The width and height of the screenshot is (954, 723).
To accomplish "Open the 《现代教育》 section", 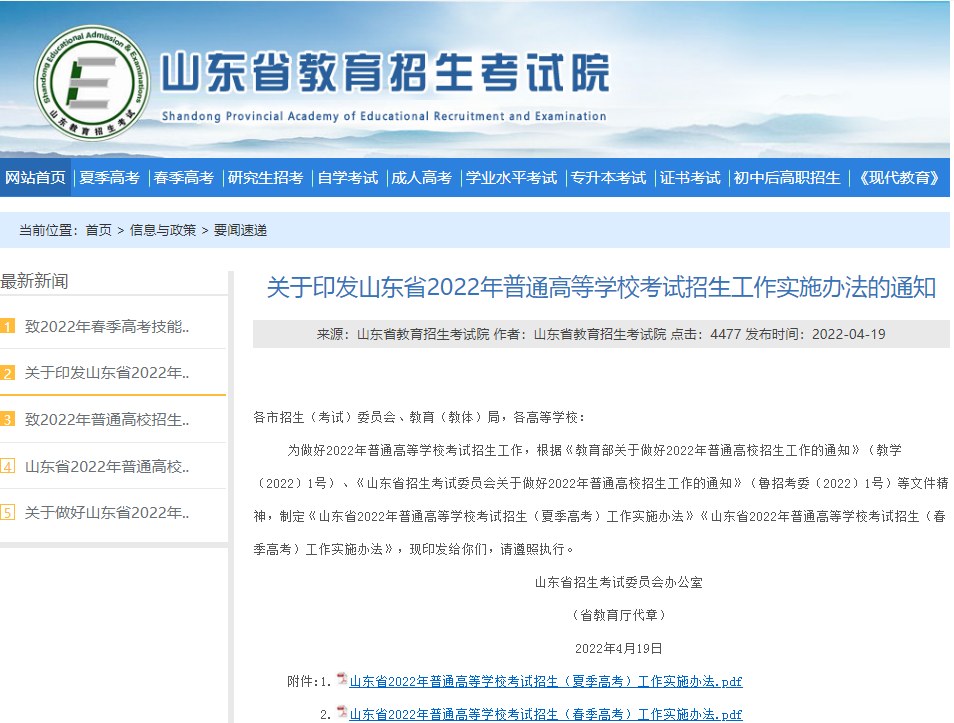I will 898,177.
